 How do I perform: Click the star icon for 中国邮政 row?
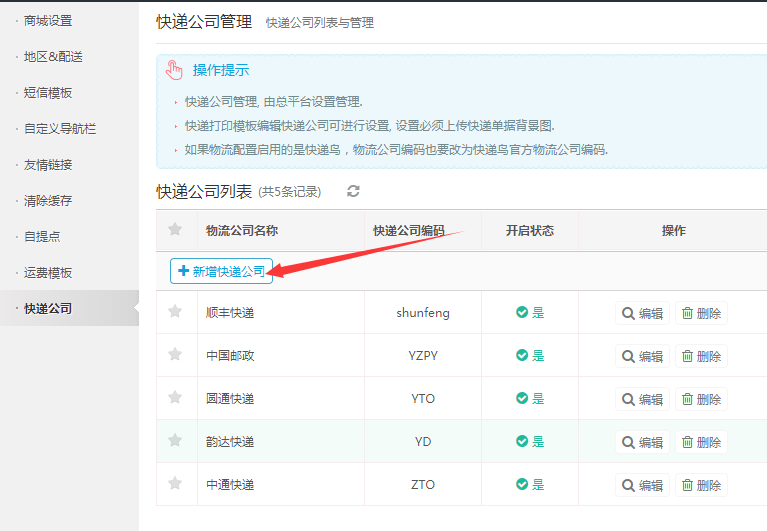pos(175,355)
